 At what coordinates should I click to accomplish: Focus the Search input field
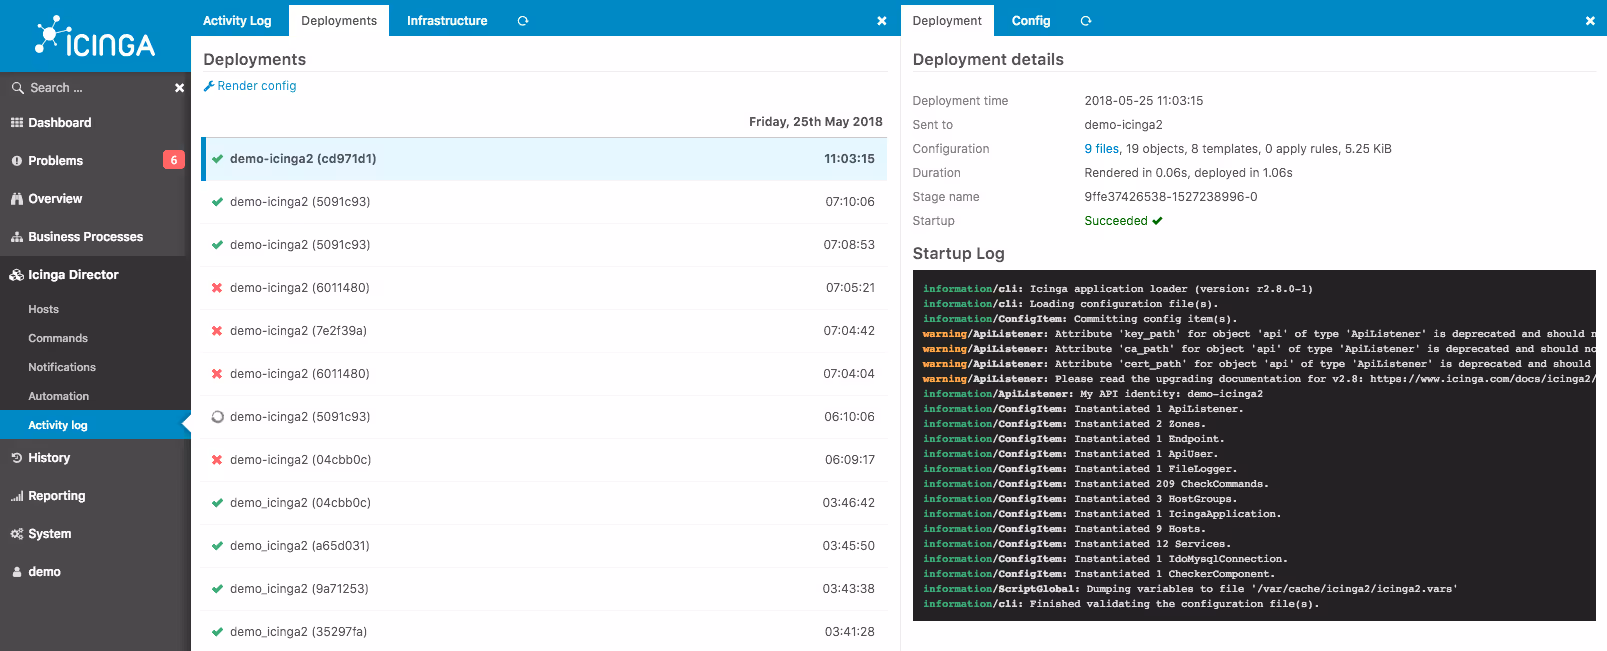[x=95, y=88]
